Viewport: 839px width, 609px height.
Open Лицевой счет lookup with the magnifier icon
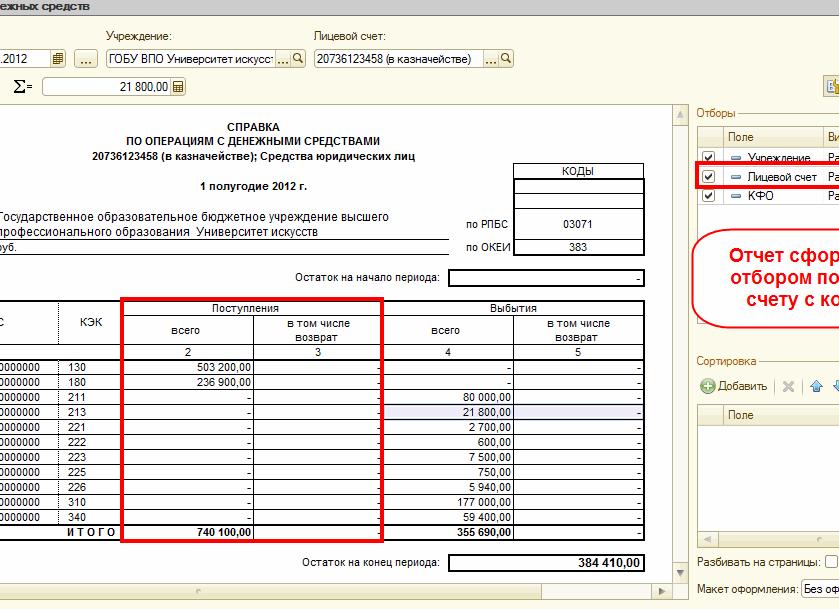pyautogui.click(x=506, y=58)
